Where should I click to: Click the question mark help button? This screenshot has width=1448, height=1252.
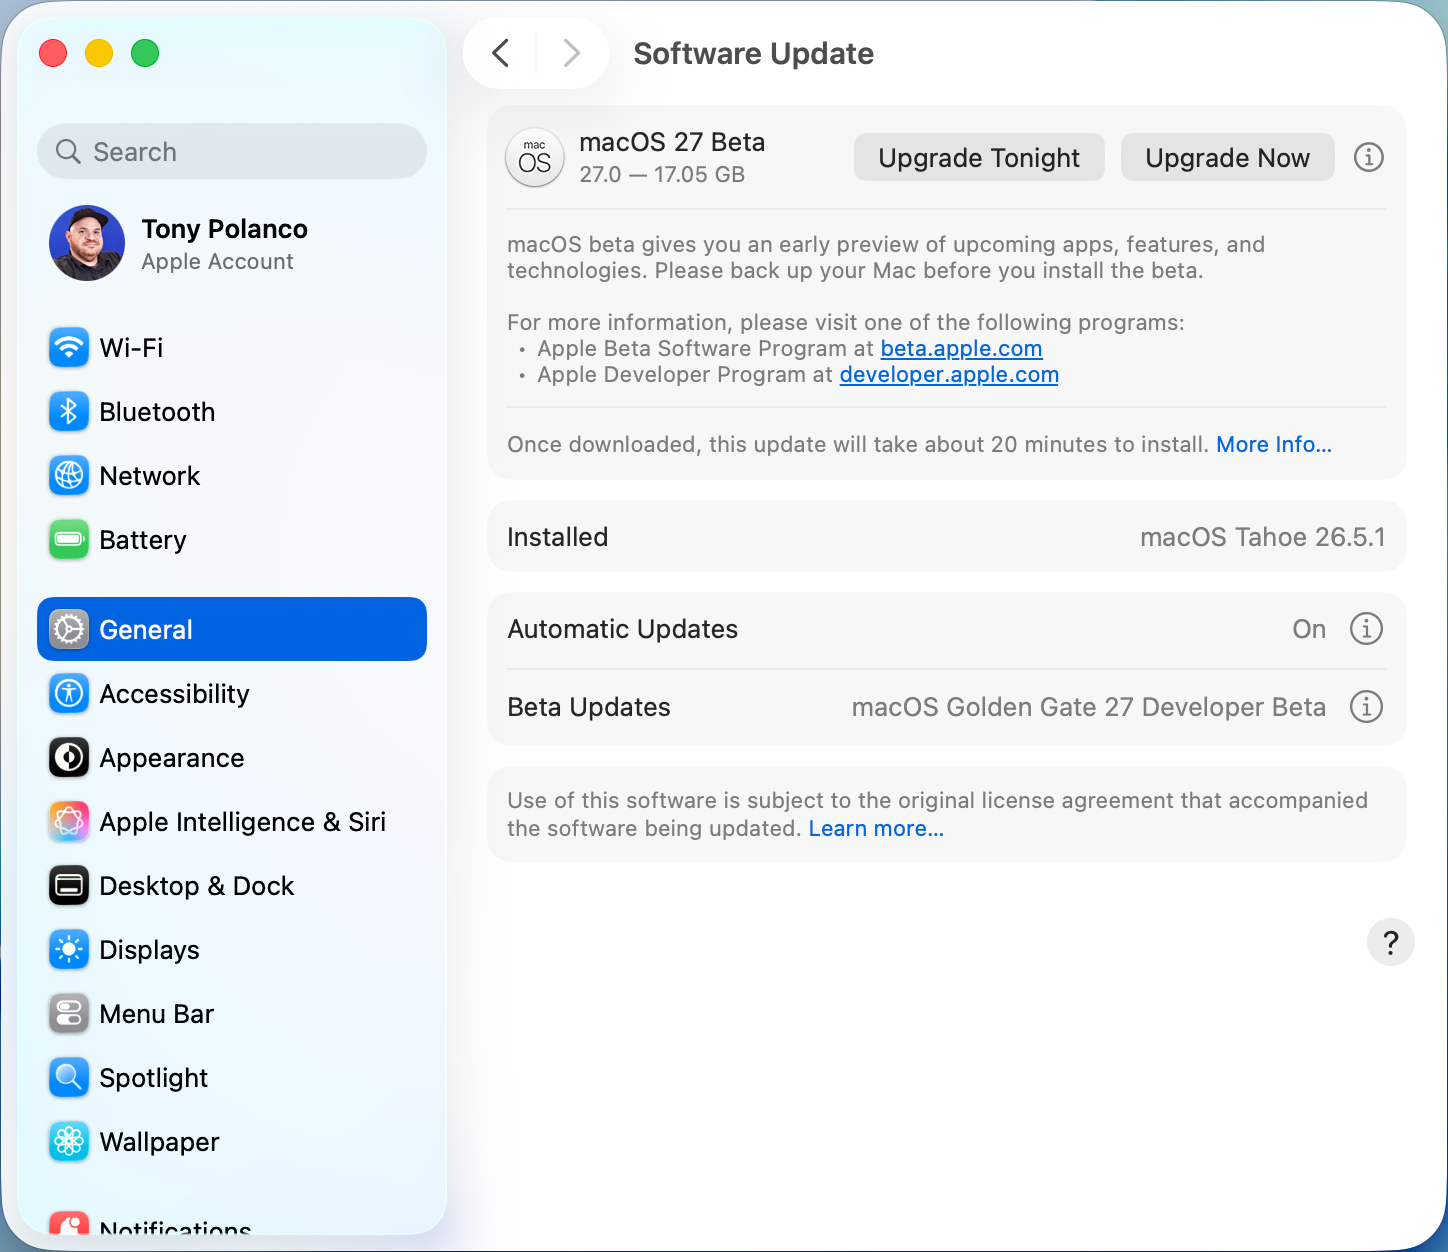(x=1390, y=942)
